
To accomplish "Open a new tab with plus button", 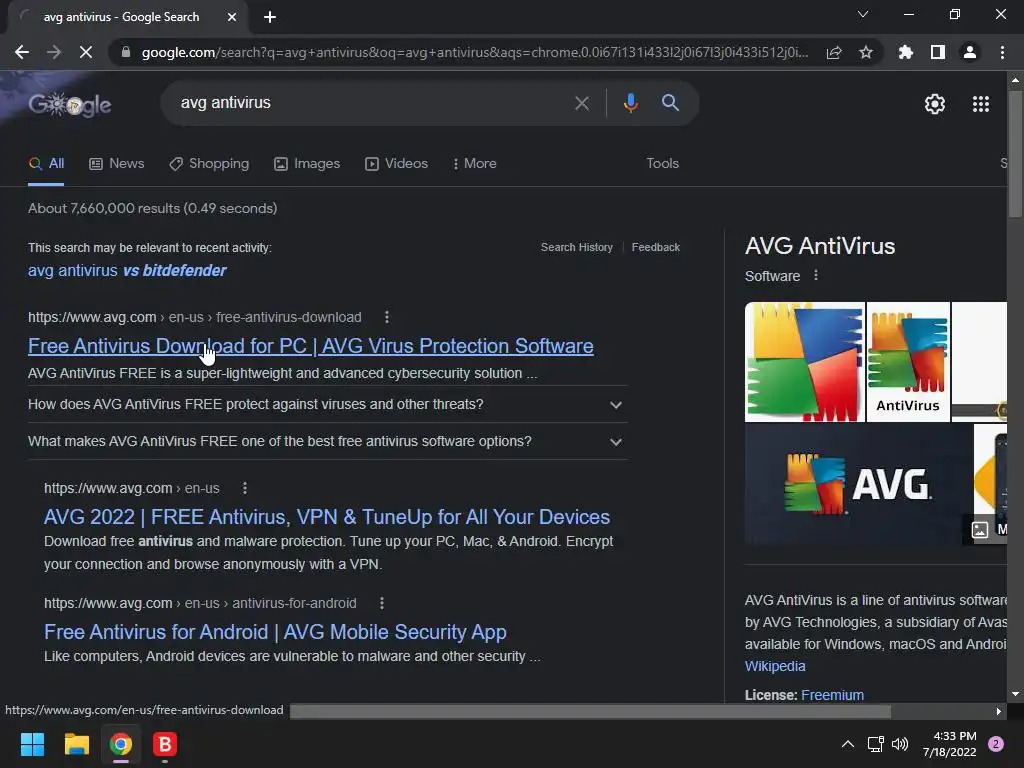I will coord(270,17).
